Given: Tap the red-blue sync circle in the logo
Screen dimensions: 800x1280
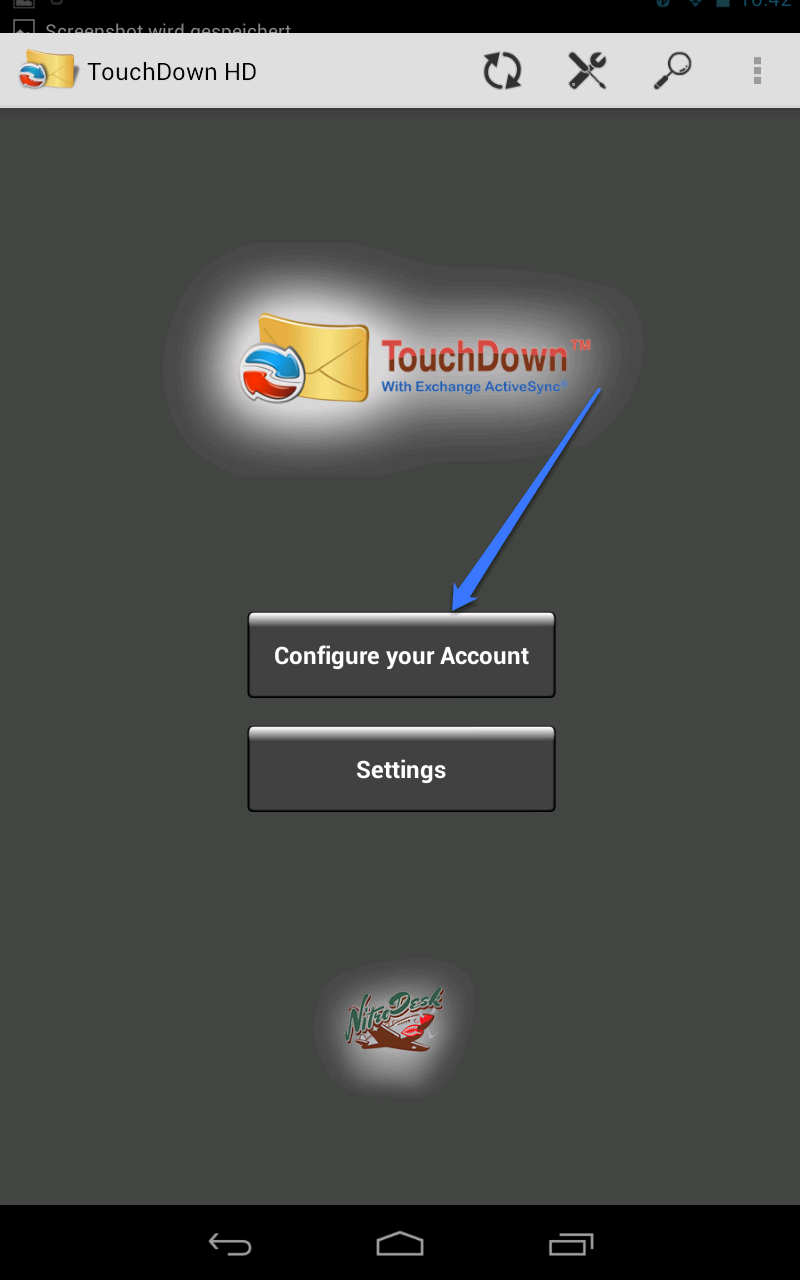Looking at the screenshot, I should pyautogui.click(x=271, y=372).
